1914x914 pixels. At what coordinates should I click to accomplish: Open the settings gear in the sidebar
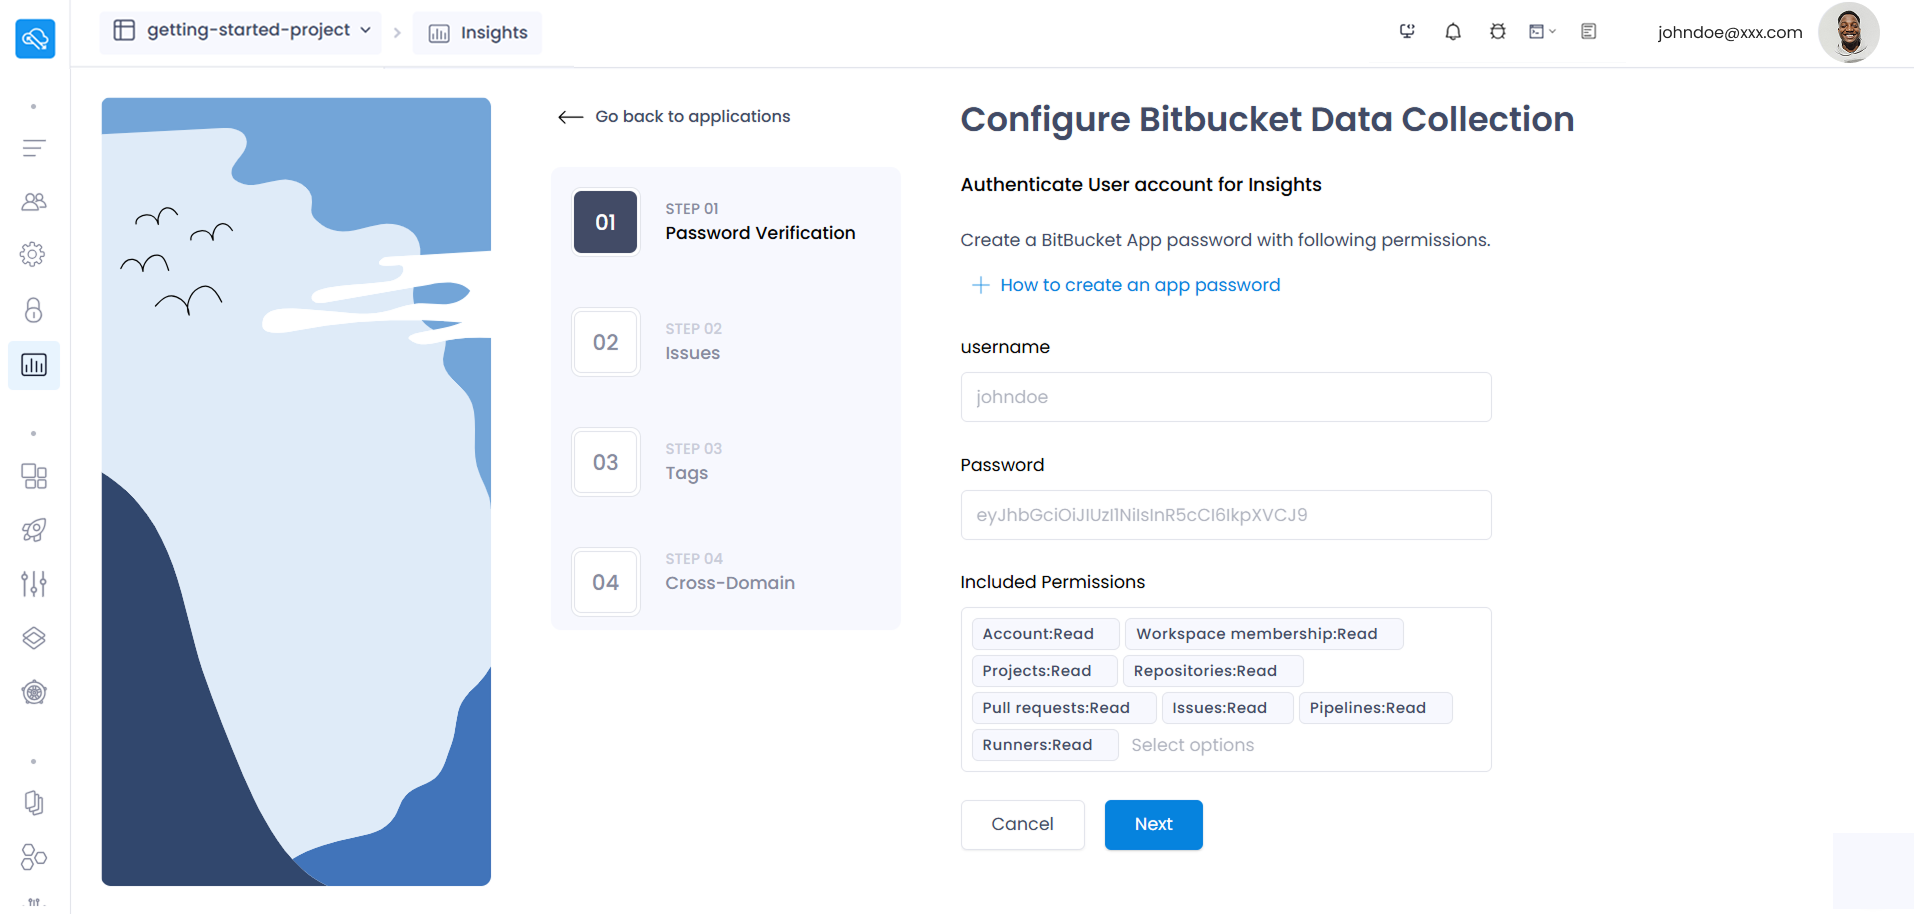(x=33, y=254)
